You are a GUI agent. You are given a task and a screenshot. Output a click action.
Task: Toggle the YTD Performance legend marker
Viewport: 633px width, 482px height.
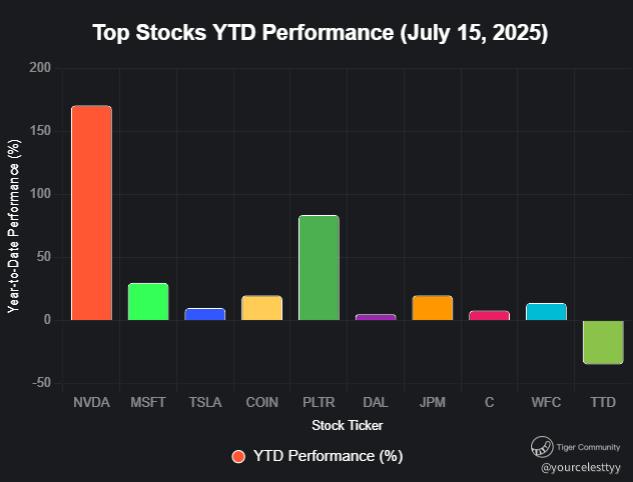(238, 457)
